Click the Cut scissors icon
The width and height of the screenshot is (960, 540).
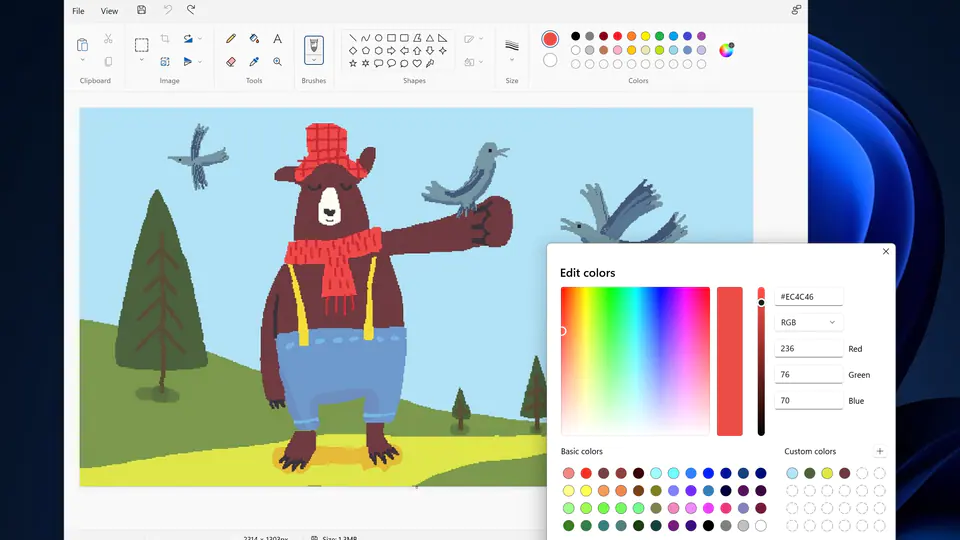click(x=108, y=39)
